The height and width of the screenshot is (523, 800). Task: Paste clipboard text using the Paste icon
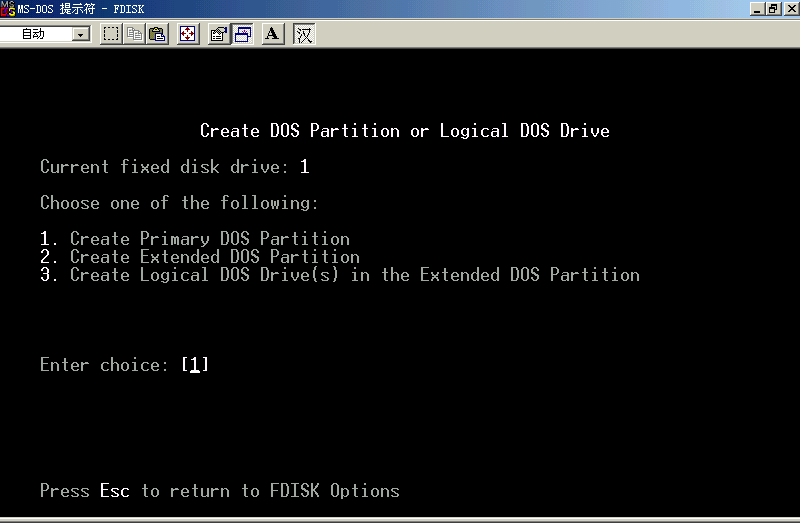tap(157, 34)
